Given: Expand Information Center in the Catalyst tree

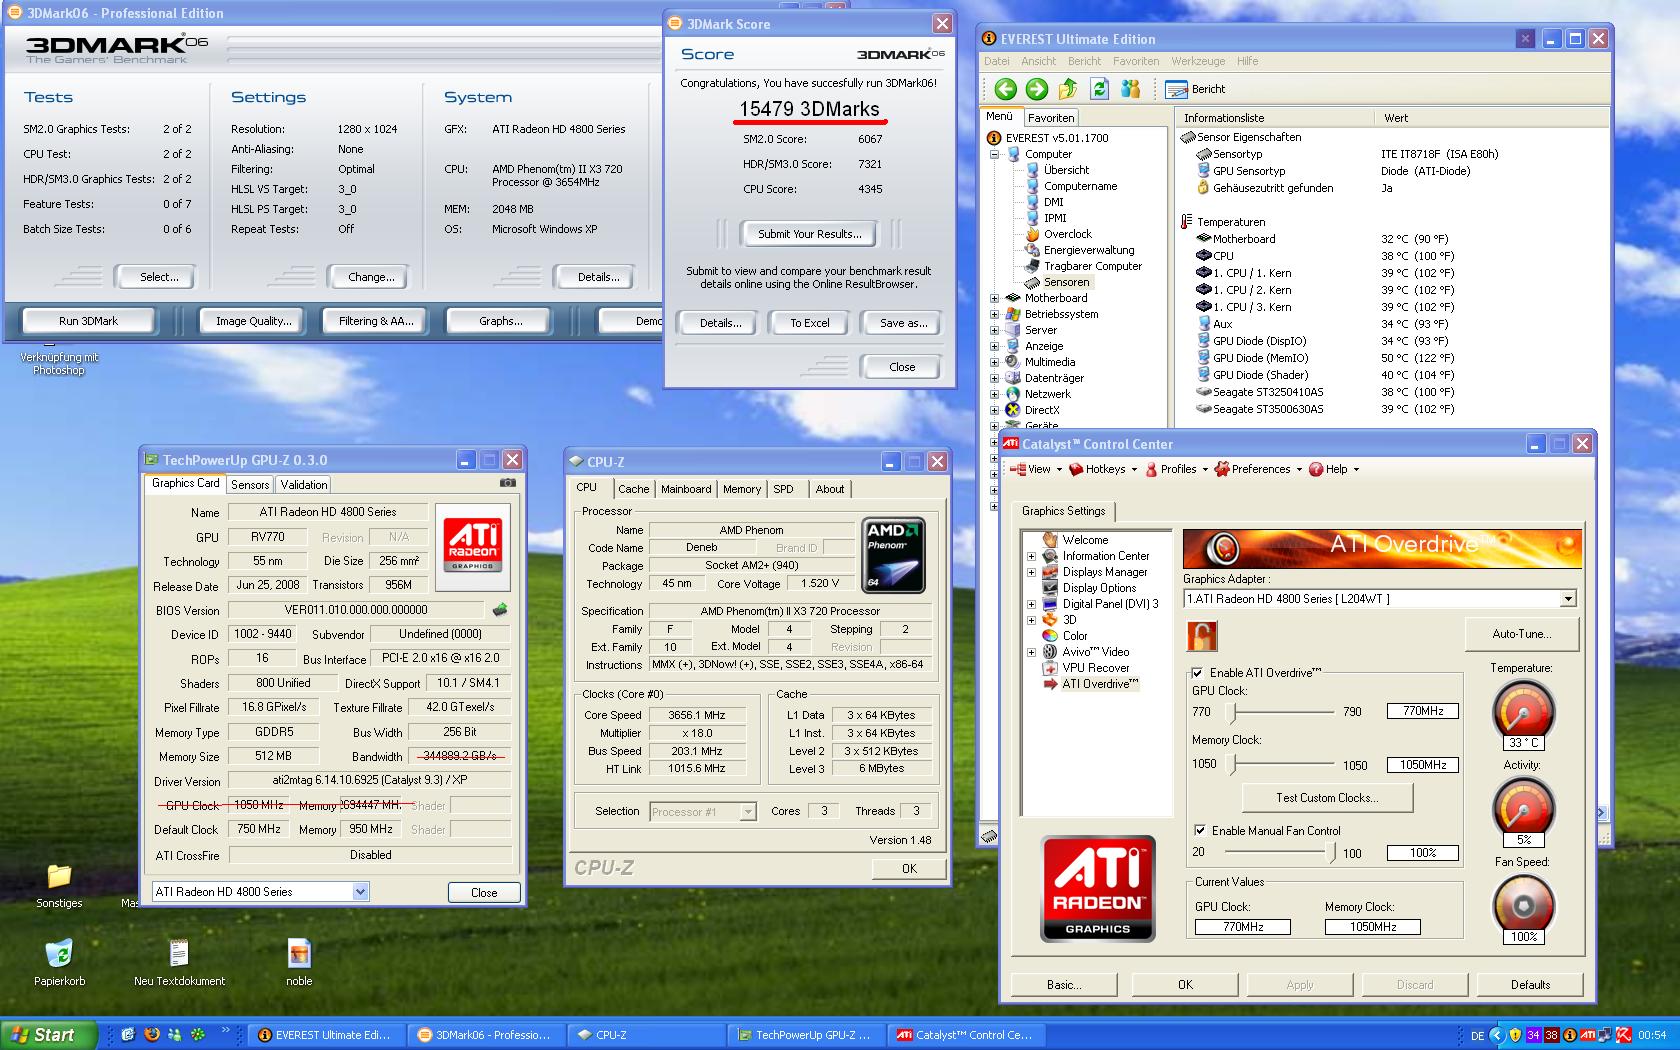Looking at the screenshot, I should click(1031, 556).
